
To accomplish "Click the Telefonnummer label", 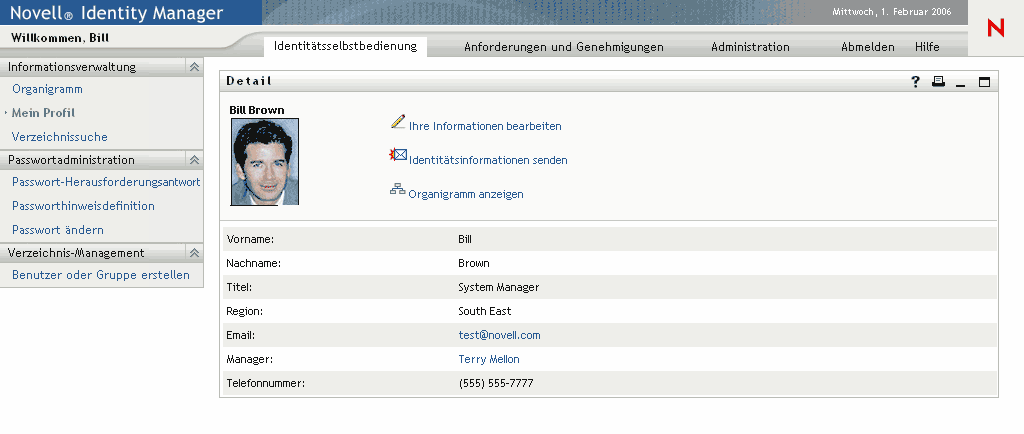I will tap(266, 384).
